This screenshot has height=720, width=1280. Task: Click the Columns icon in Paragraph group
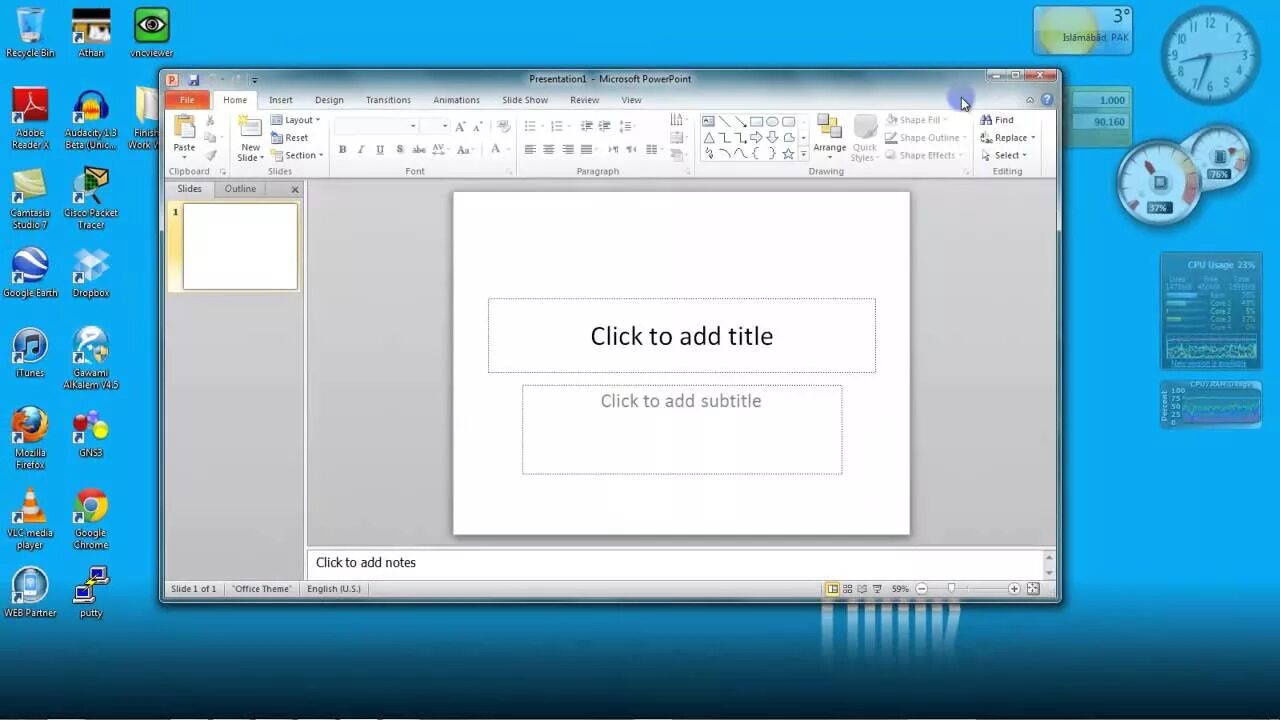pos(654,150)
